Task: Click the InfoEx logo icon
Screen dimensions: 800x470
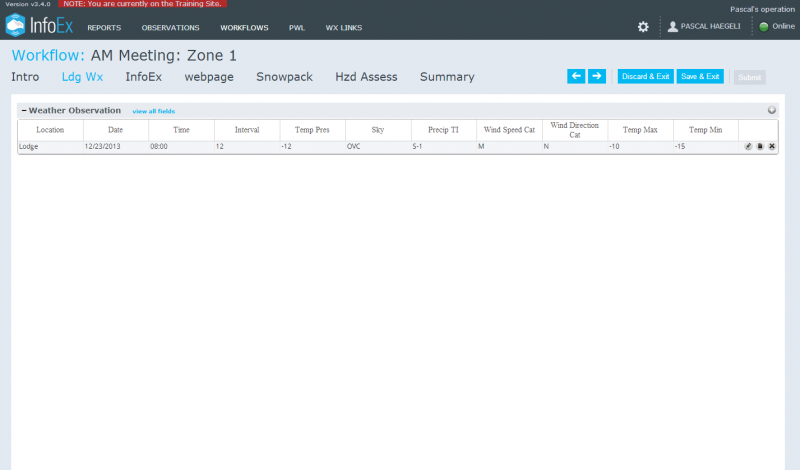Action: [15, 25]
